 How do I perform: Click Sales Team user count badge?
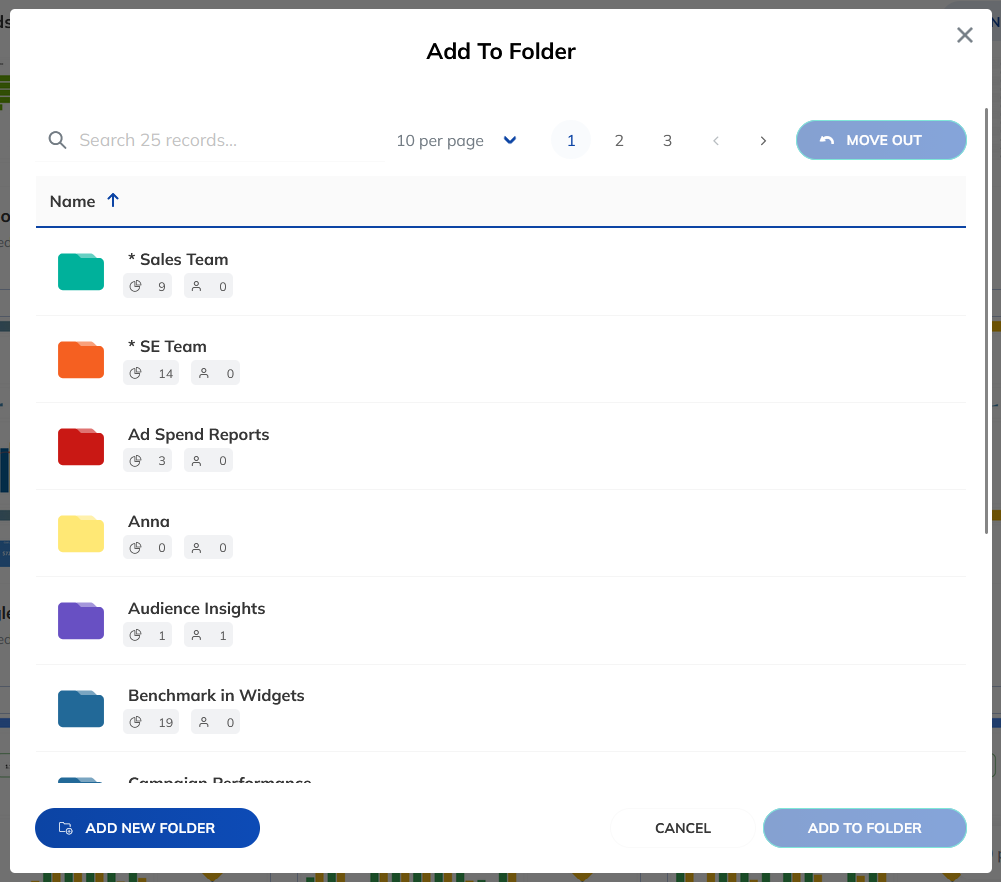click(x=209, y=286)
